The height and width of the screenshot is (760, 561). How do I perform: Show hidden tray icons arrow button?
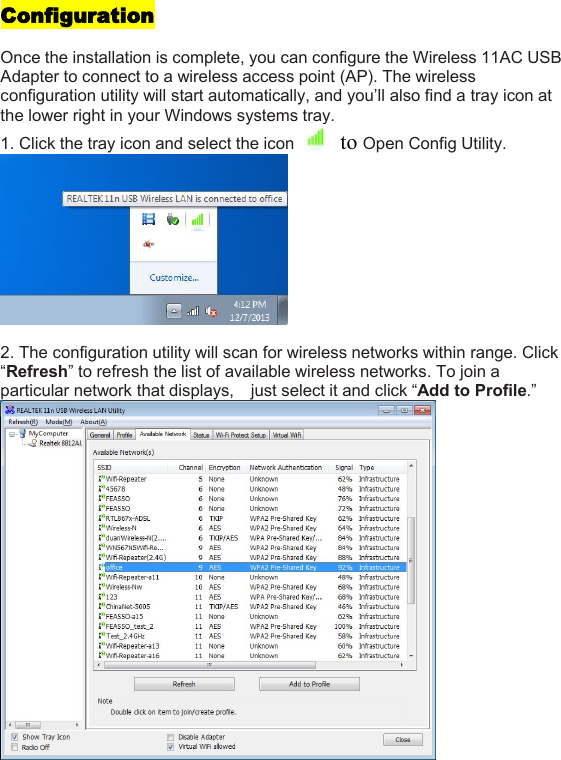point(174,311)
